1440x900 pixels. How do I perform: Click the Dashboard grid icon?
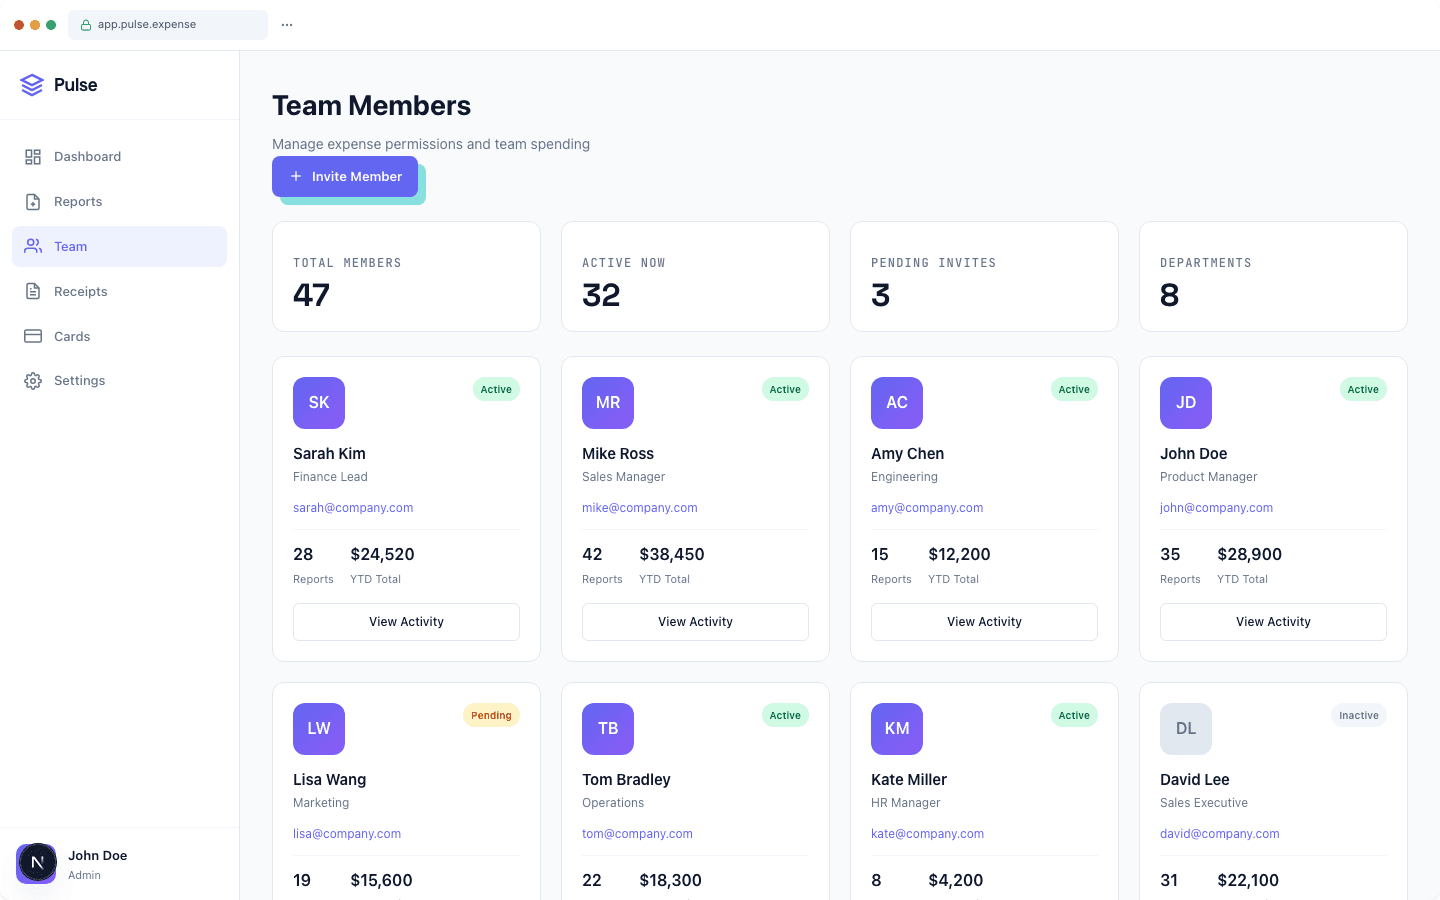pyautogui.click(x=33, y=157)
